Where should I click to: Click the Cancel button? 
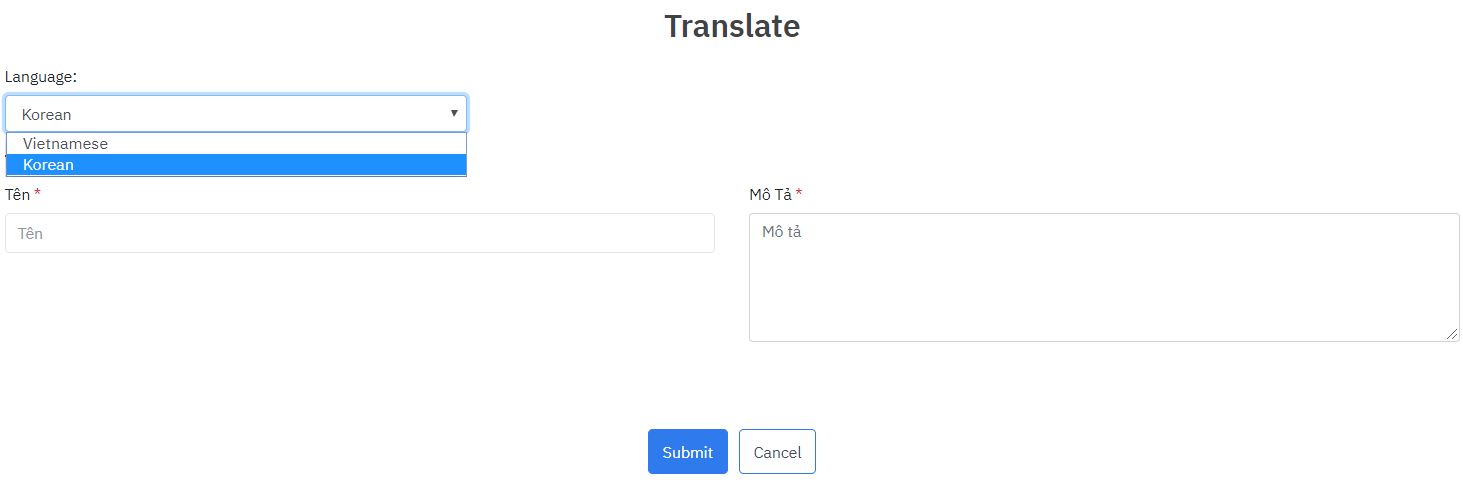[777, 452]
